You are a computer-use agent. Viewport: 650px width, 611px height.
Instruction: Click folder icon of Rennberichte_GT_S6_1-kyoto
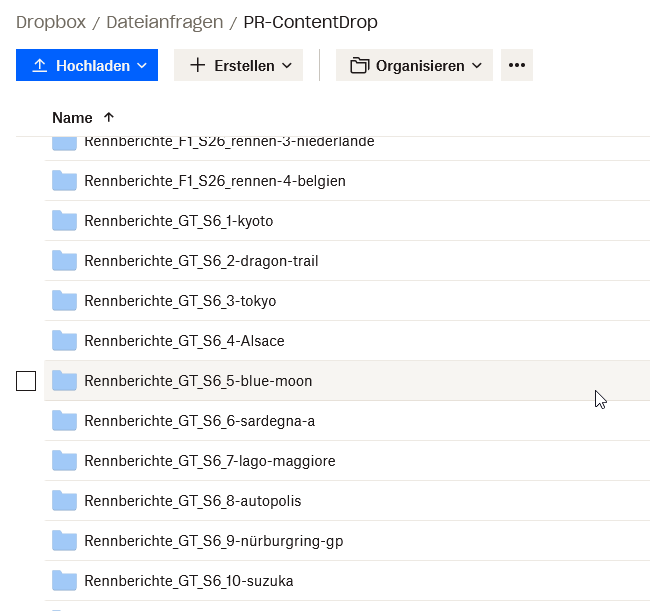(x=65, y=221)
